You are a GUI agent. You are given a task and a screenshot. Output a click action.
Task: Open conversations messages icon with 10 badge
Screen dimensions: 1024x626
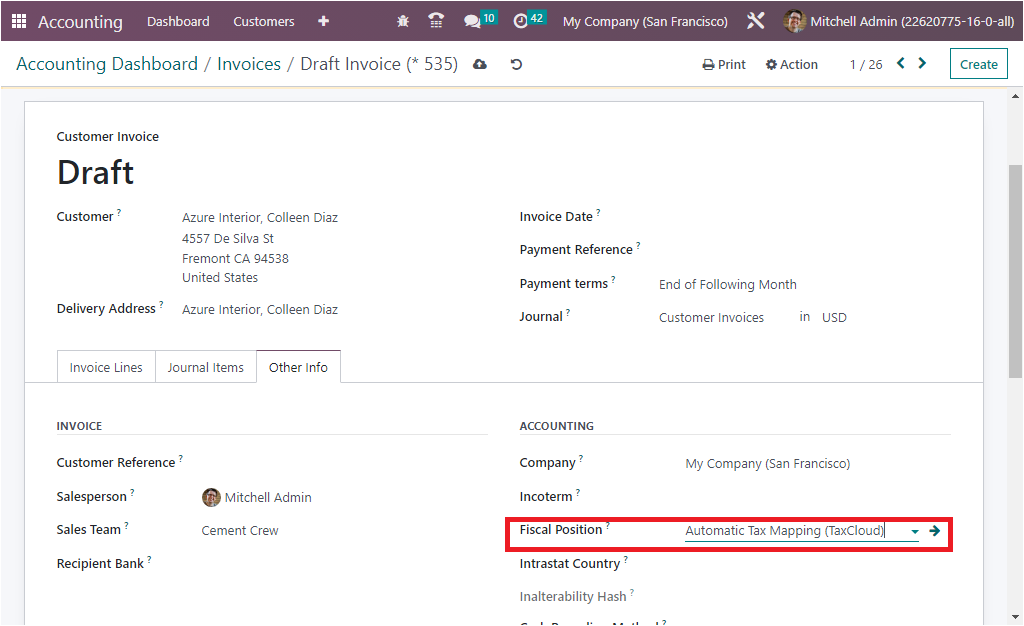(480, 20)
